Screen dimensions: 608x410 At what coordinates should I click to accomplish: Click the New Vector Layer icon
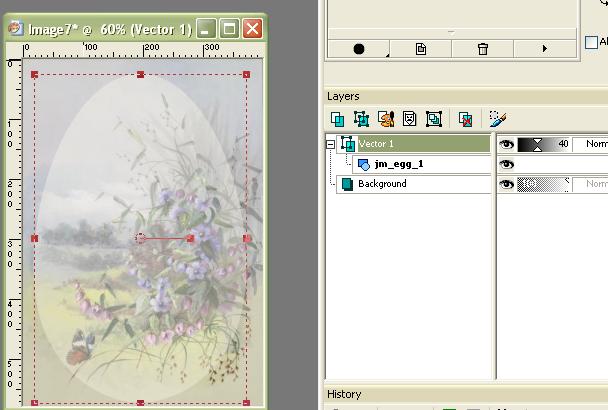361,119
